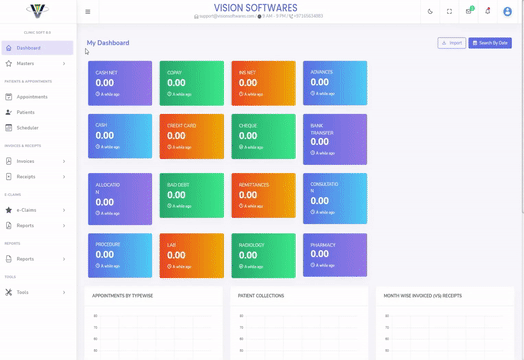Image resolution: width=524 pixels, height=360 pixels.
Task: Open the notifications bell
Action: pyautogui.click(x=488, y=11)
